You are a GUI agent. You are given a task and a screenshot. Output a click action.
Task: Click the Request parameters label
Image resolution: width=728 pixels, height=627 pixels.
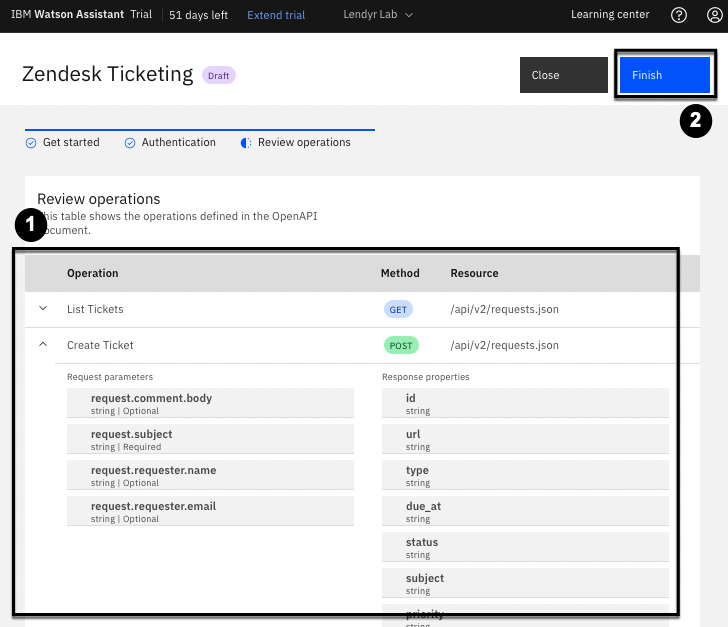pyautogui.click(x=110, y=377)
